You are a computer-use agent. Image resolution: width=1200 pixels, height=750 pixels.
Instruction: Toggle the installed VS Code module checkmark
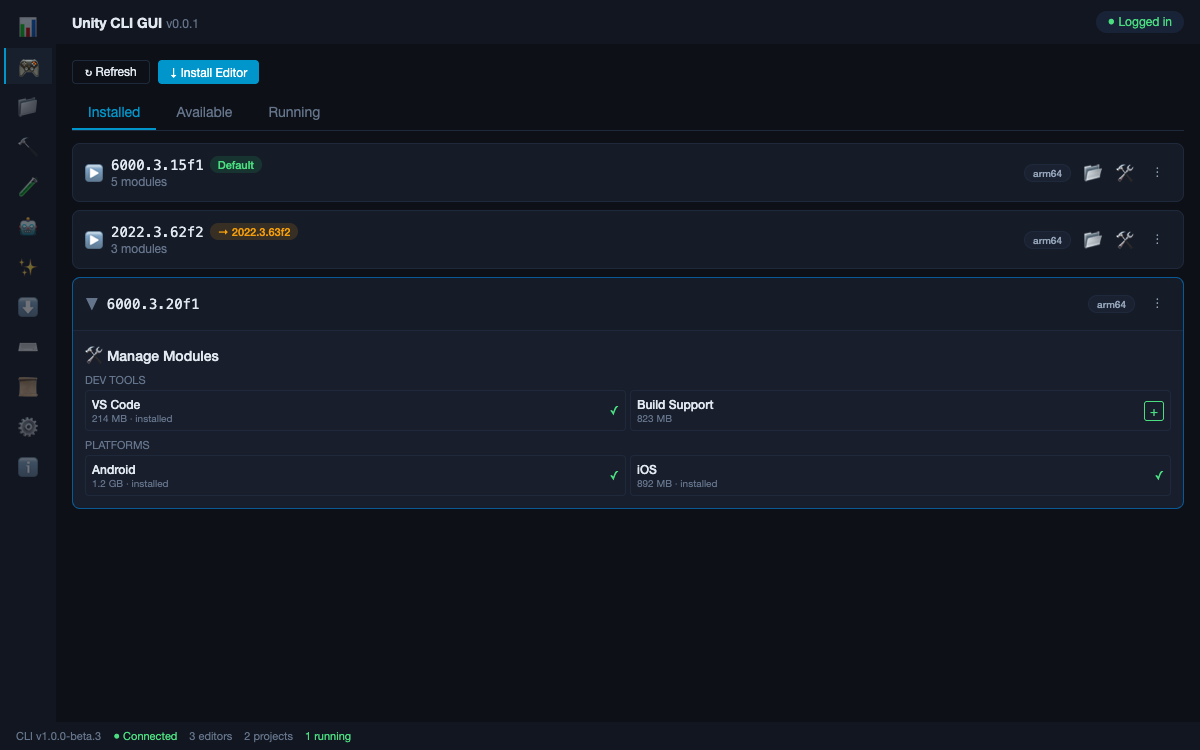coord(614,411)
